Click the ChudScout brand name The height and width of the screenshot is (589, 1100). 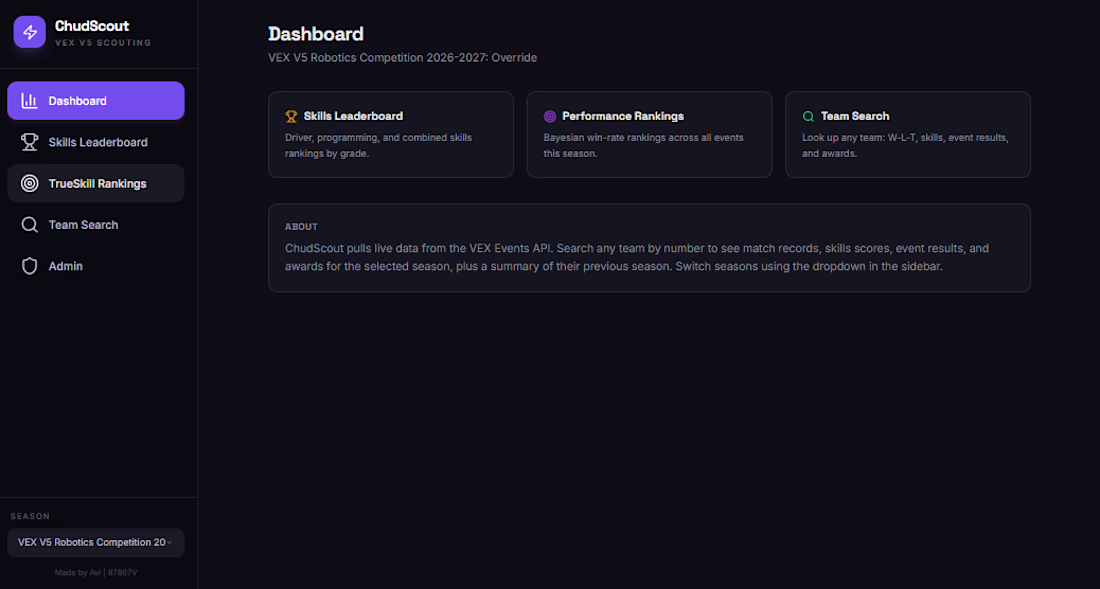tap(92, 26)
